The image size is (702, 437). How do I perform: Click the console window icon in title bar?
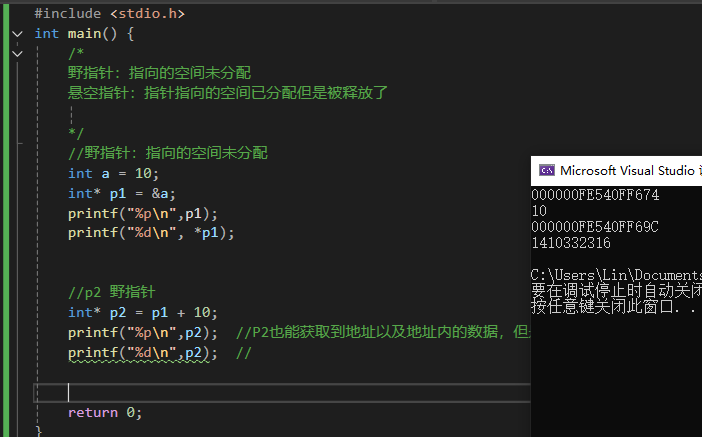pos(546,171)
